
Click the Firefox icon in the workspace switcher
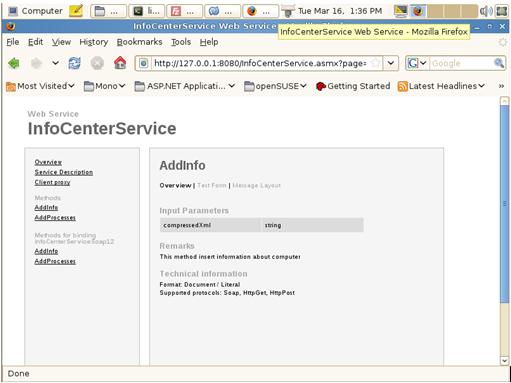(418, 11)
